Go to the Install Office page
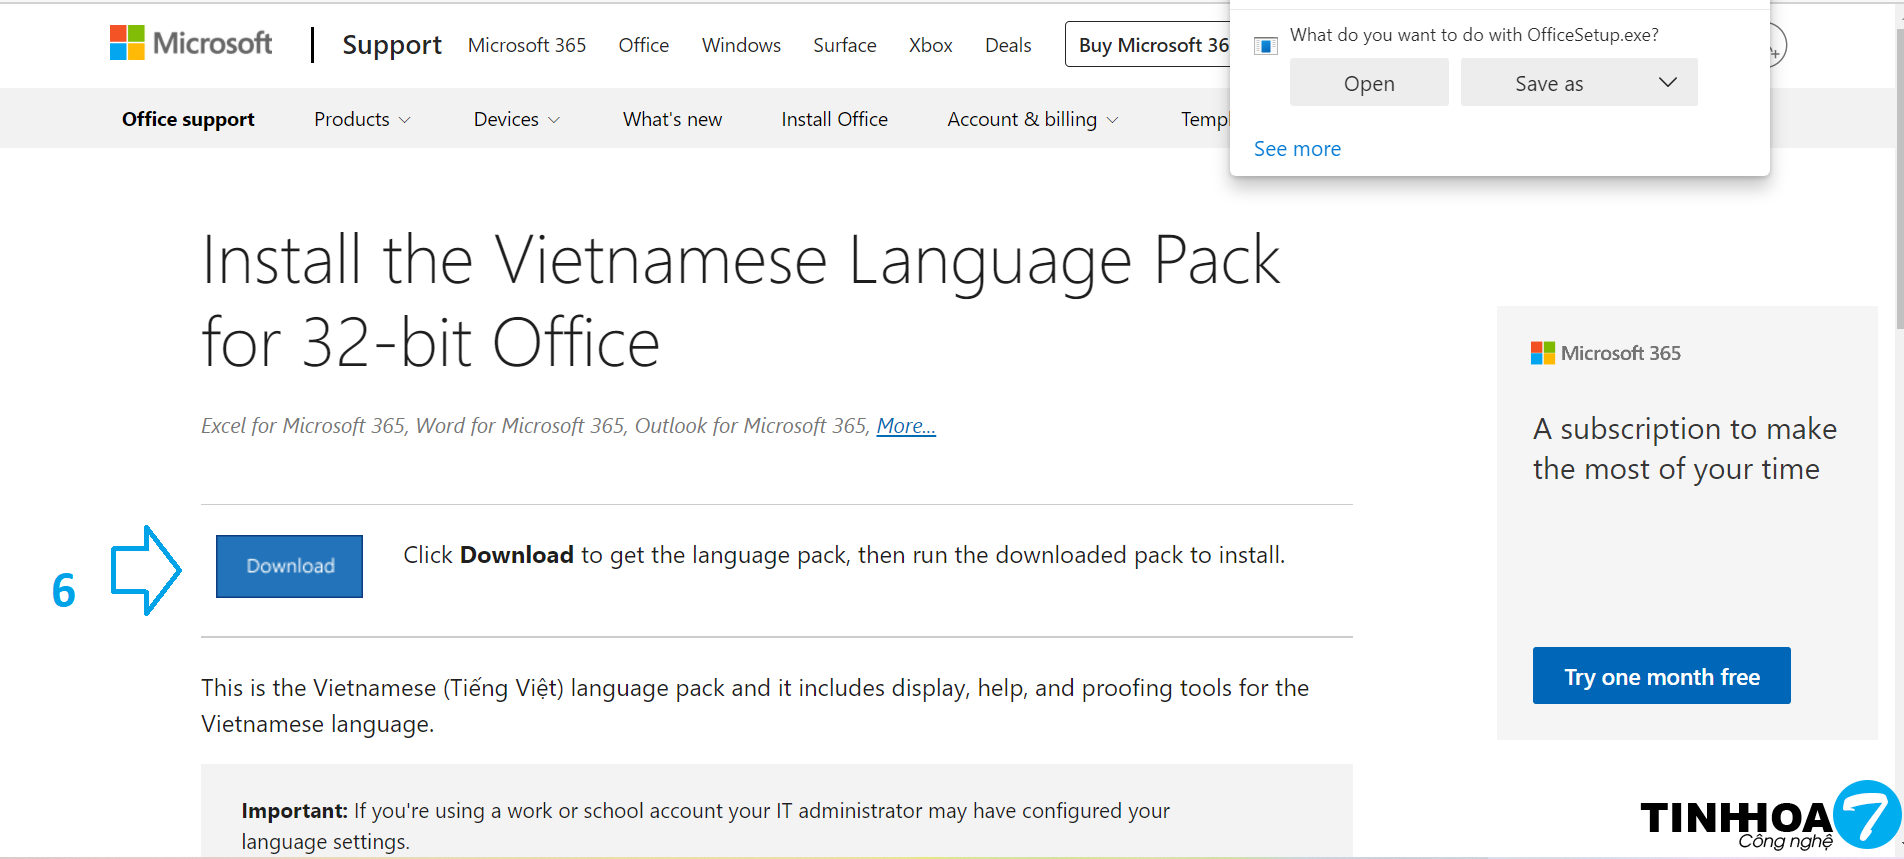Image resolution: width=1904 pixels, height=859 pixels. (x=834, y=119)
